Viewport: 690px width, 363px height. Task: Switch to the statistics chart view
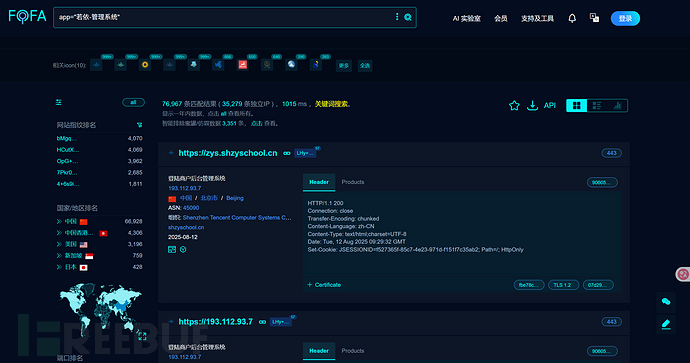(x=617, y=106)
